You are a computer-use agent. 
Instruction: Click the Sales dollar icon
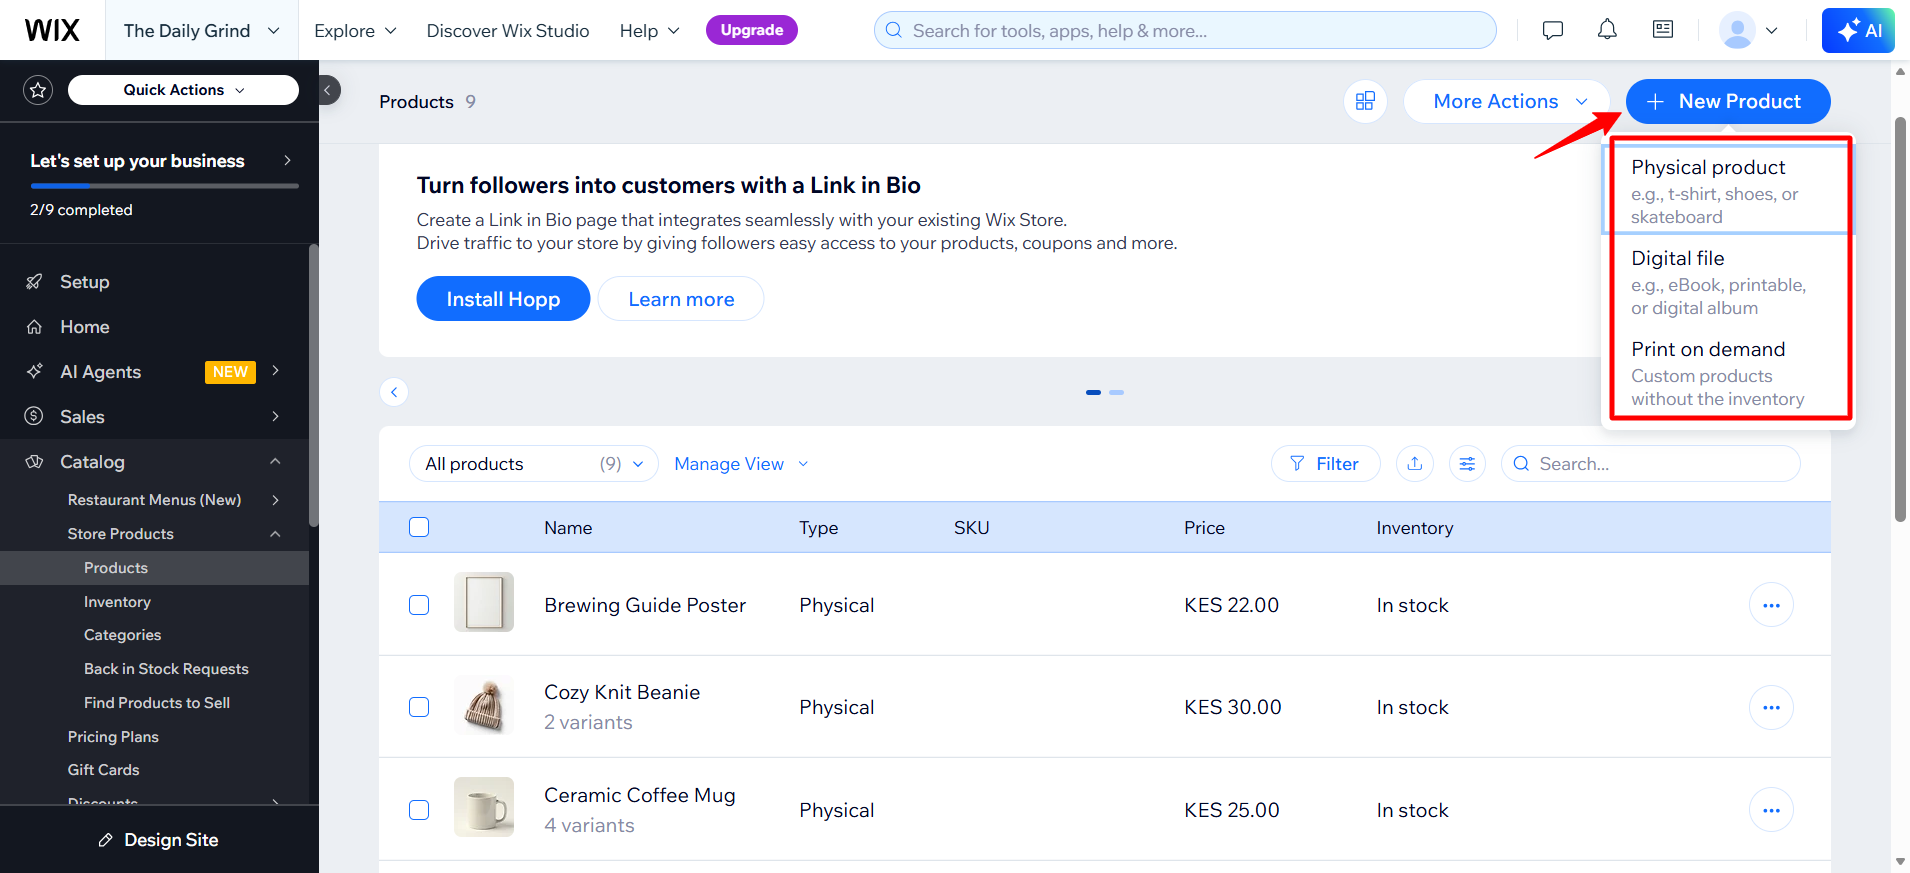coord(34,416)
